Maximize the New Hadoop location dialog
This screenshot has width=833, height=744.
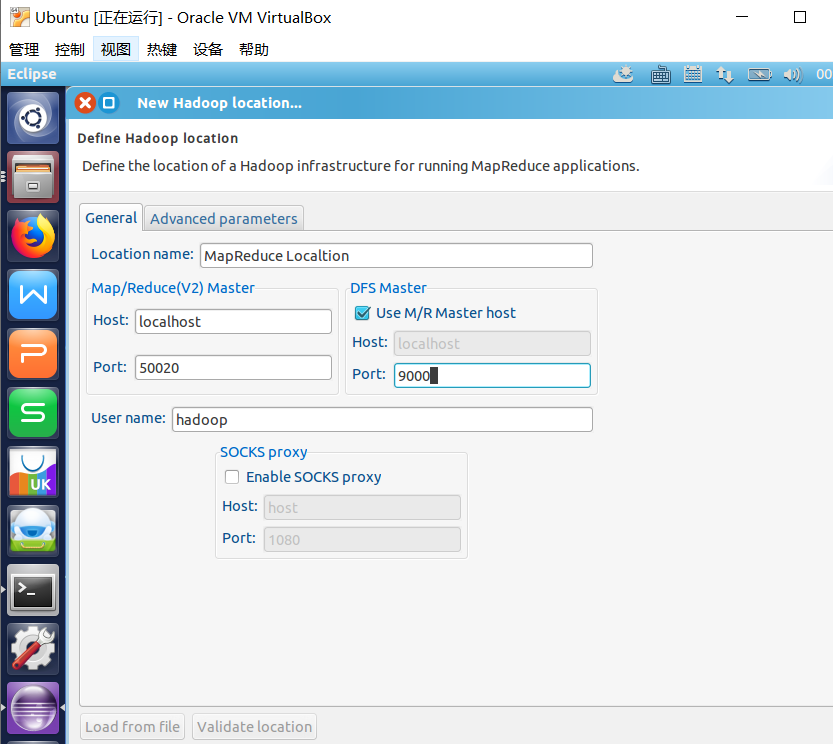108,103
